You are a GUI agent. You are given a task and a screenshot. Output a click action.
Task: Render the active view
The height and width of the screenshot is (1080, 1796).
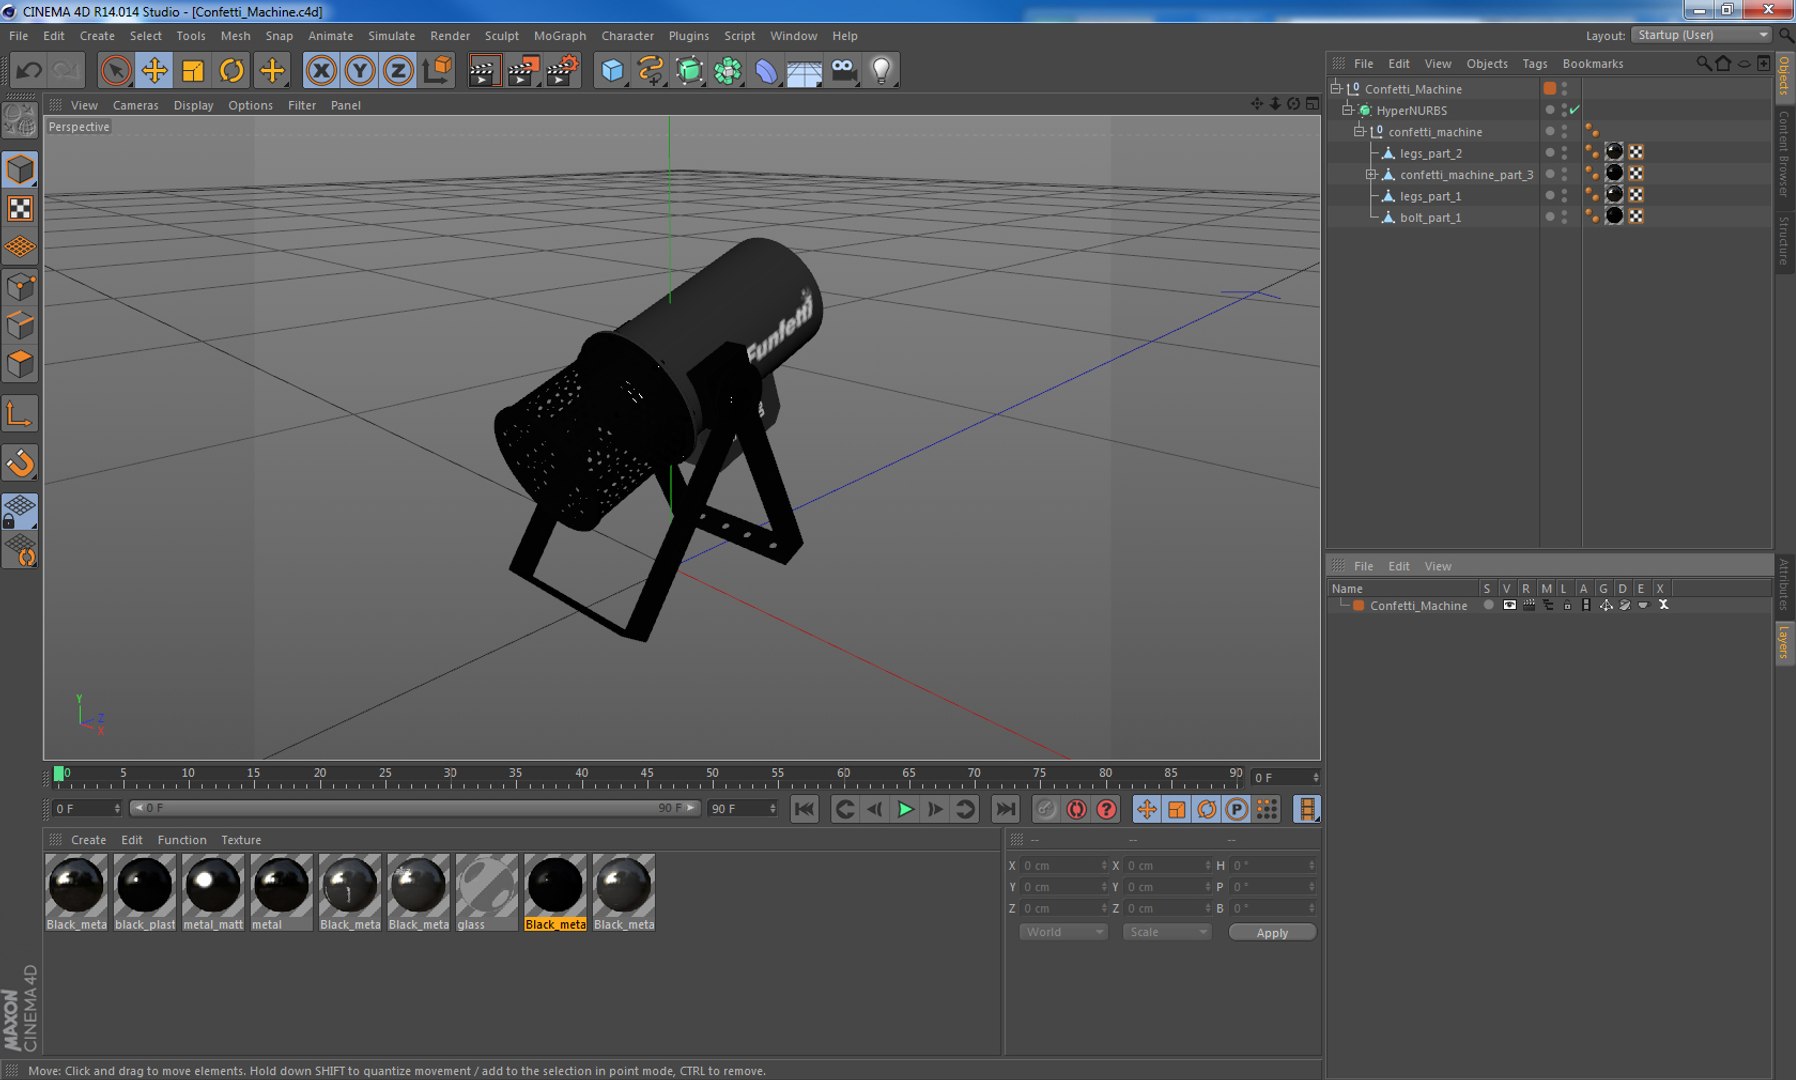pyautogui.click(x=483, y=70)
